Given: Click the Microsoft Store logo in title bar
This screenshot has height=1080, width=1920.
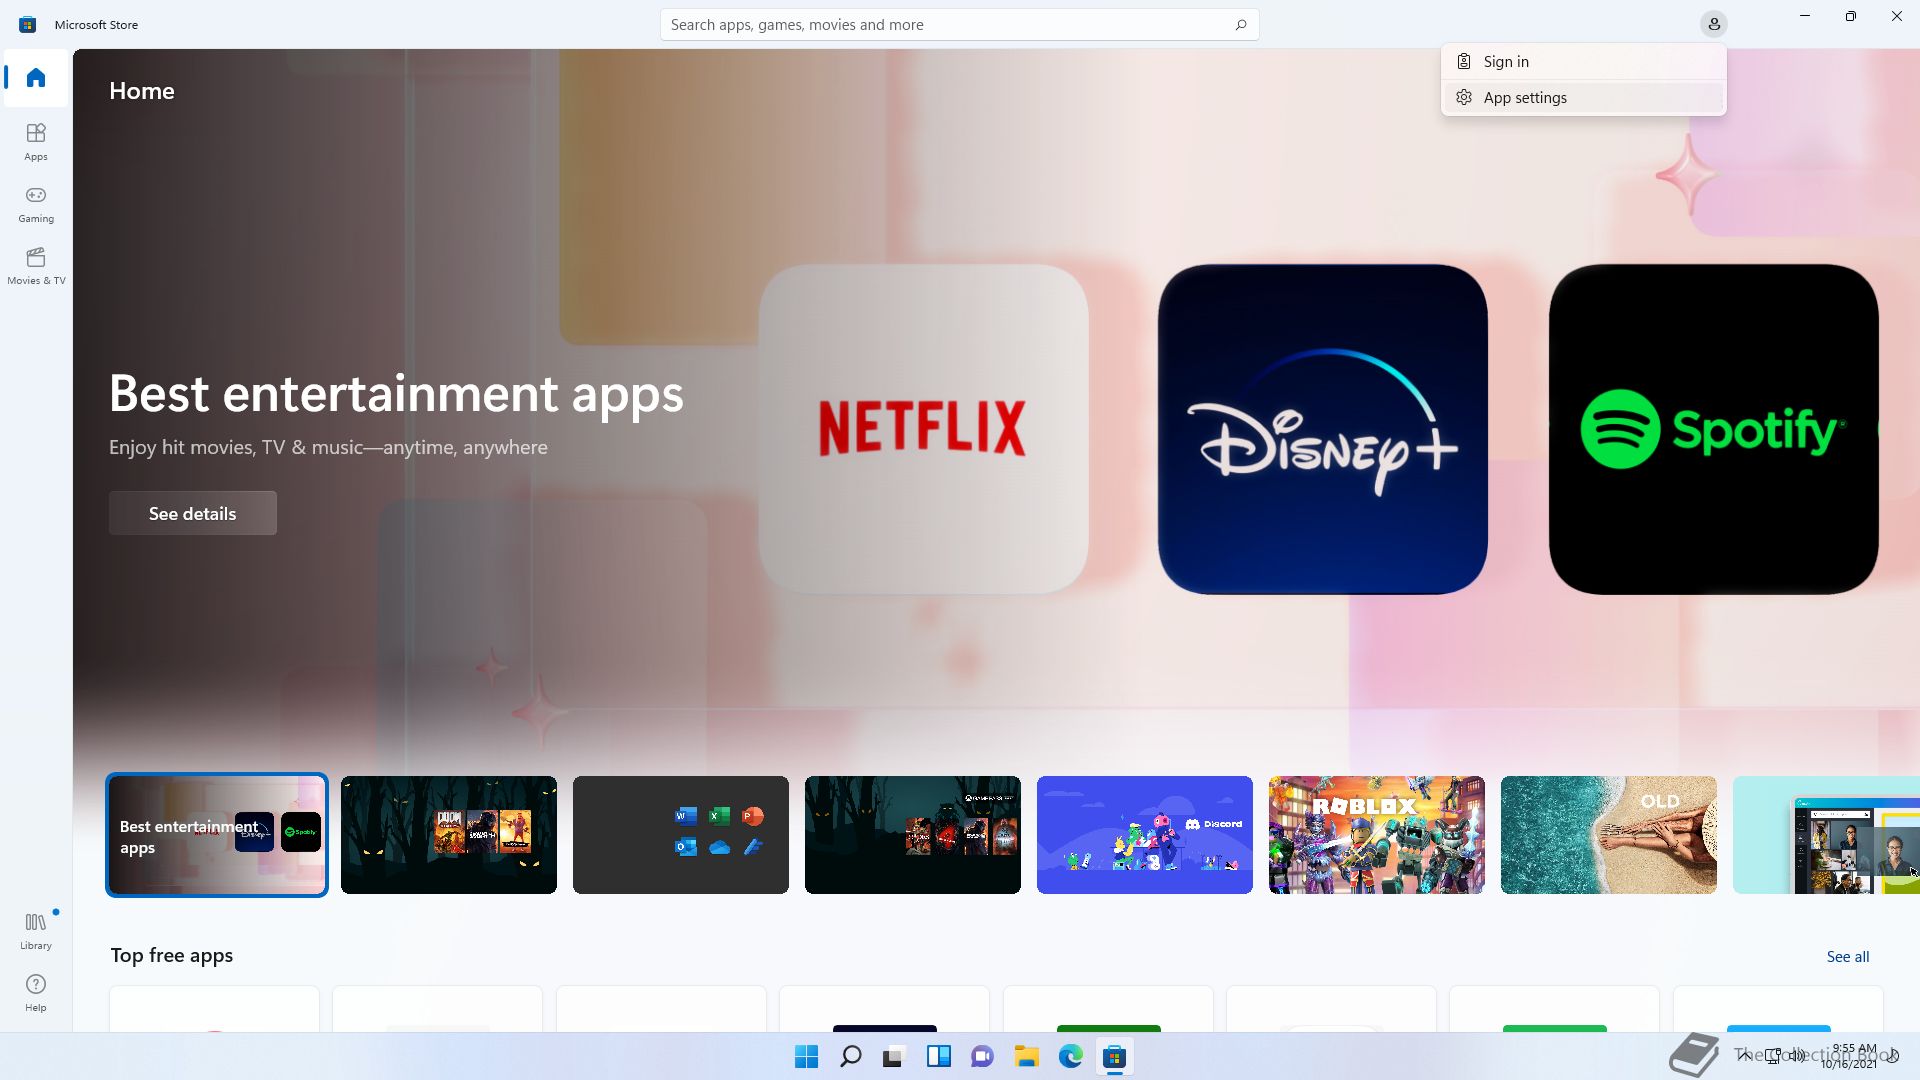Looking at the screenshot, I should click(x=28, y=24).
